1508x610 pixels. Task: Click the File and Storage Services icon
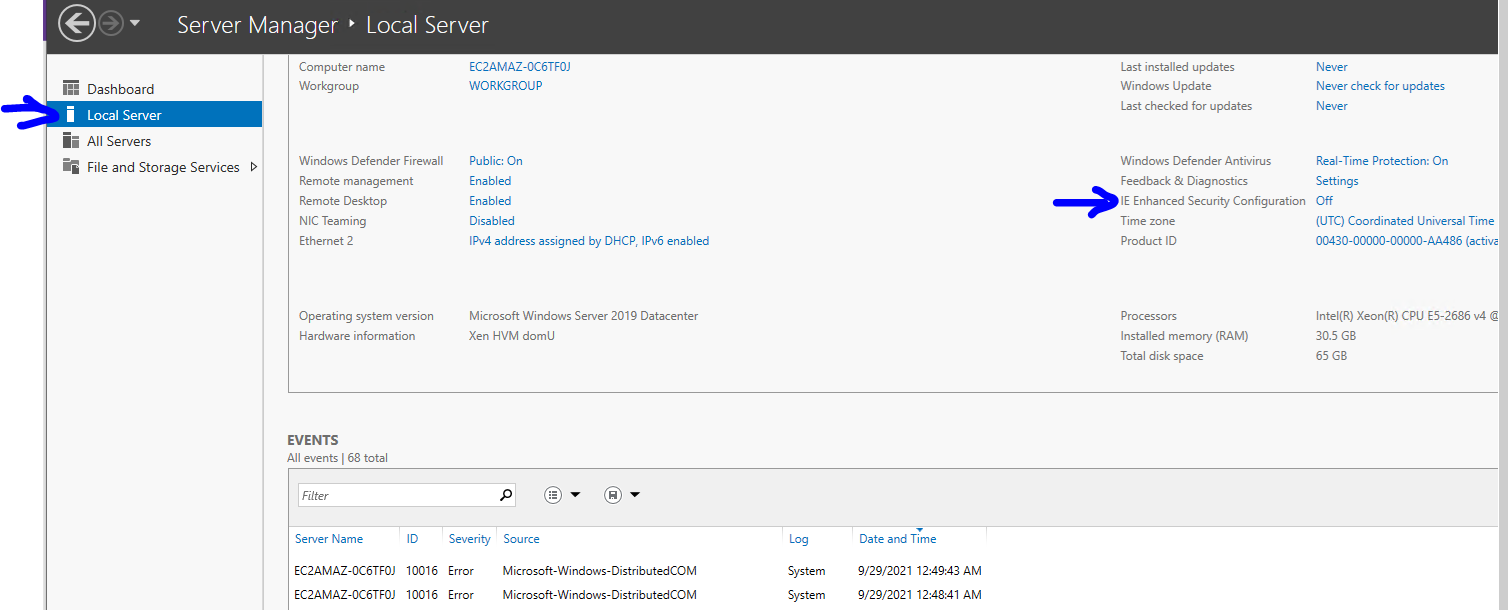pyautogui.click(x=71, y=167)
